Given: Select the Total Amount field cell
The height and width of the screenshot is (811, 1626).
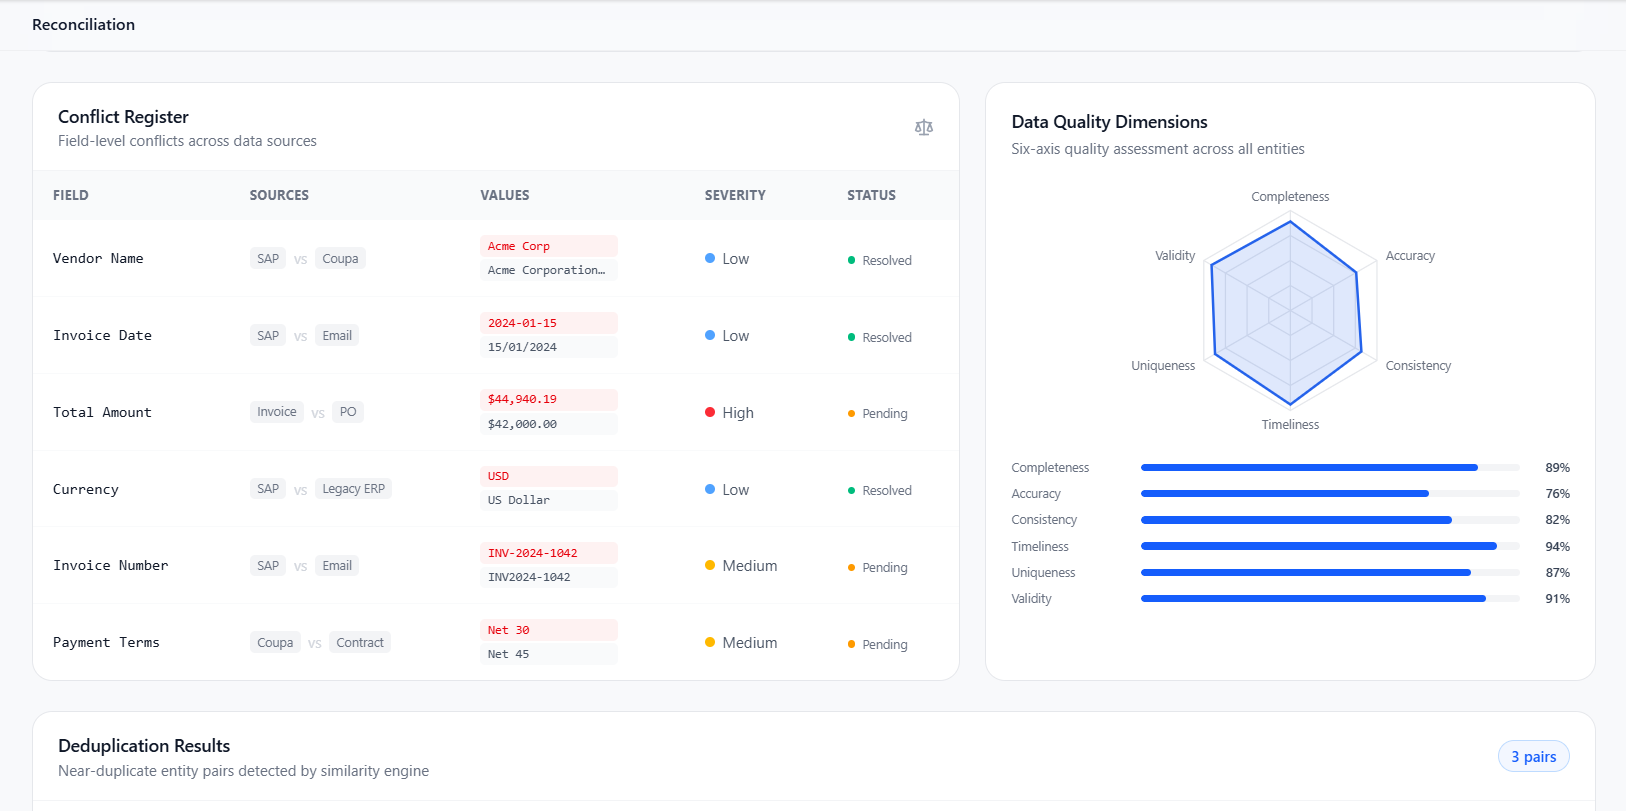Looking at the screenshot, I should point(102,412).
